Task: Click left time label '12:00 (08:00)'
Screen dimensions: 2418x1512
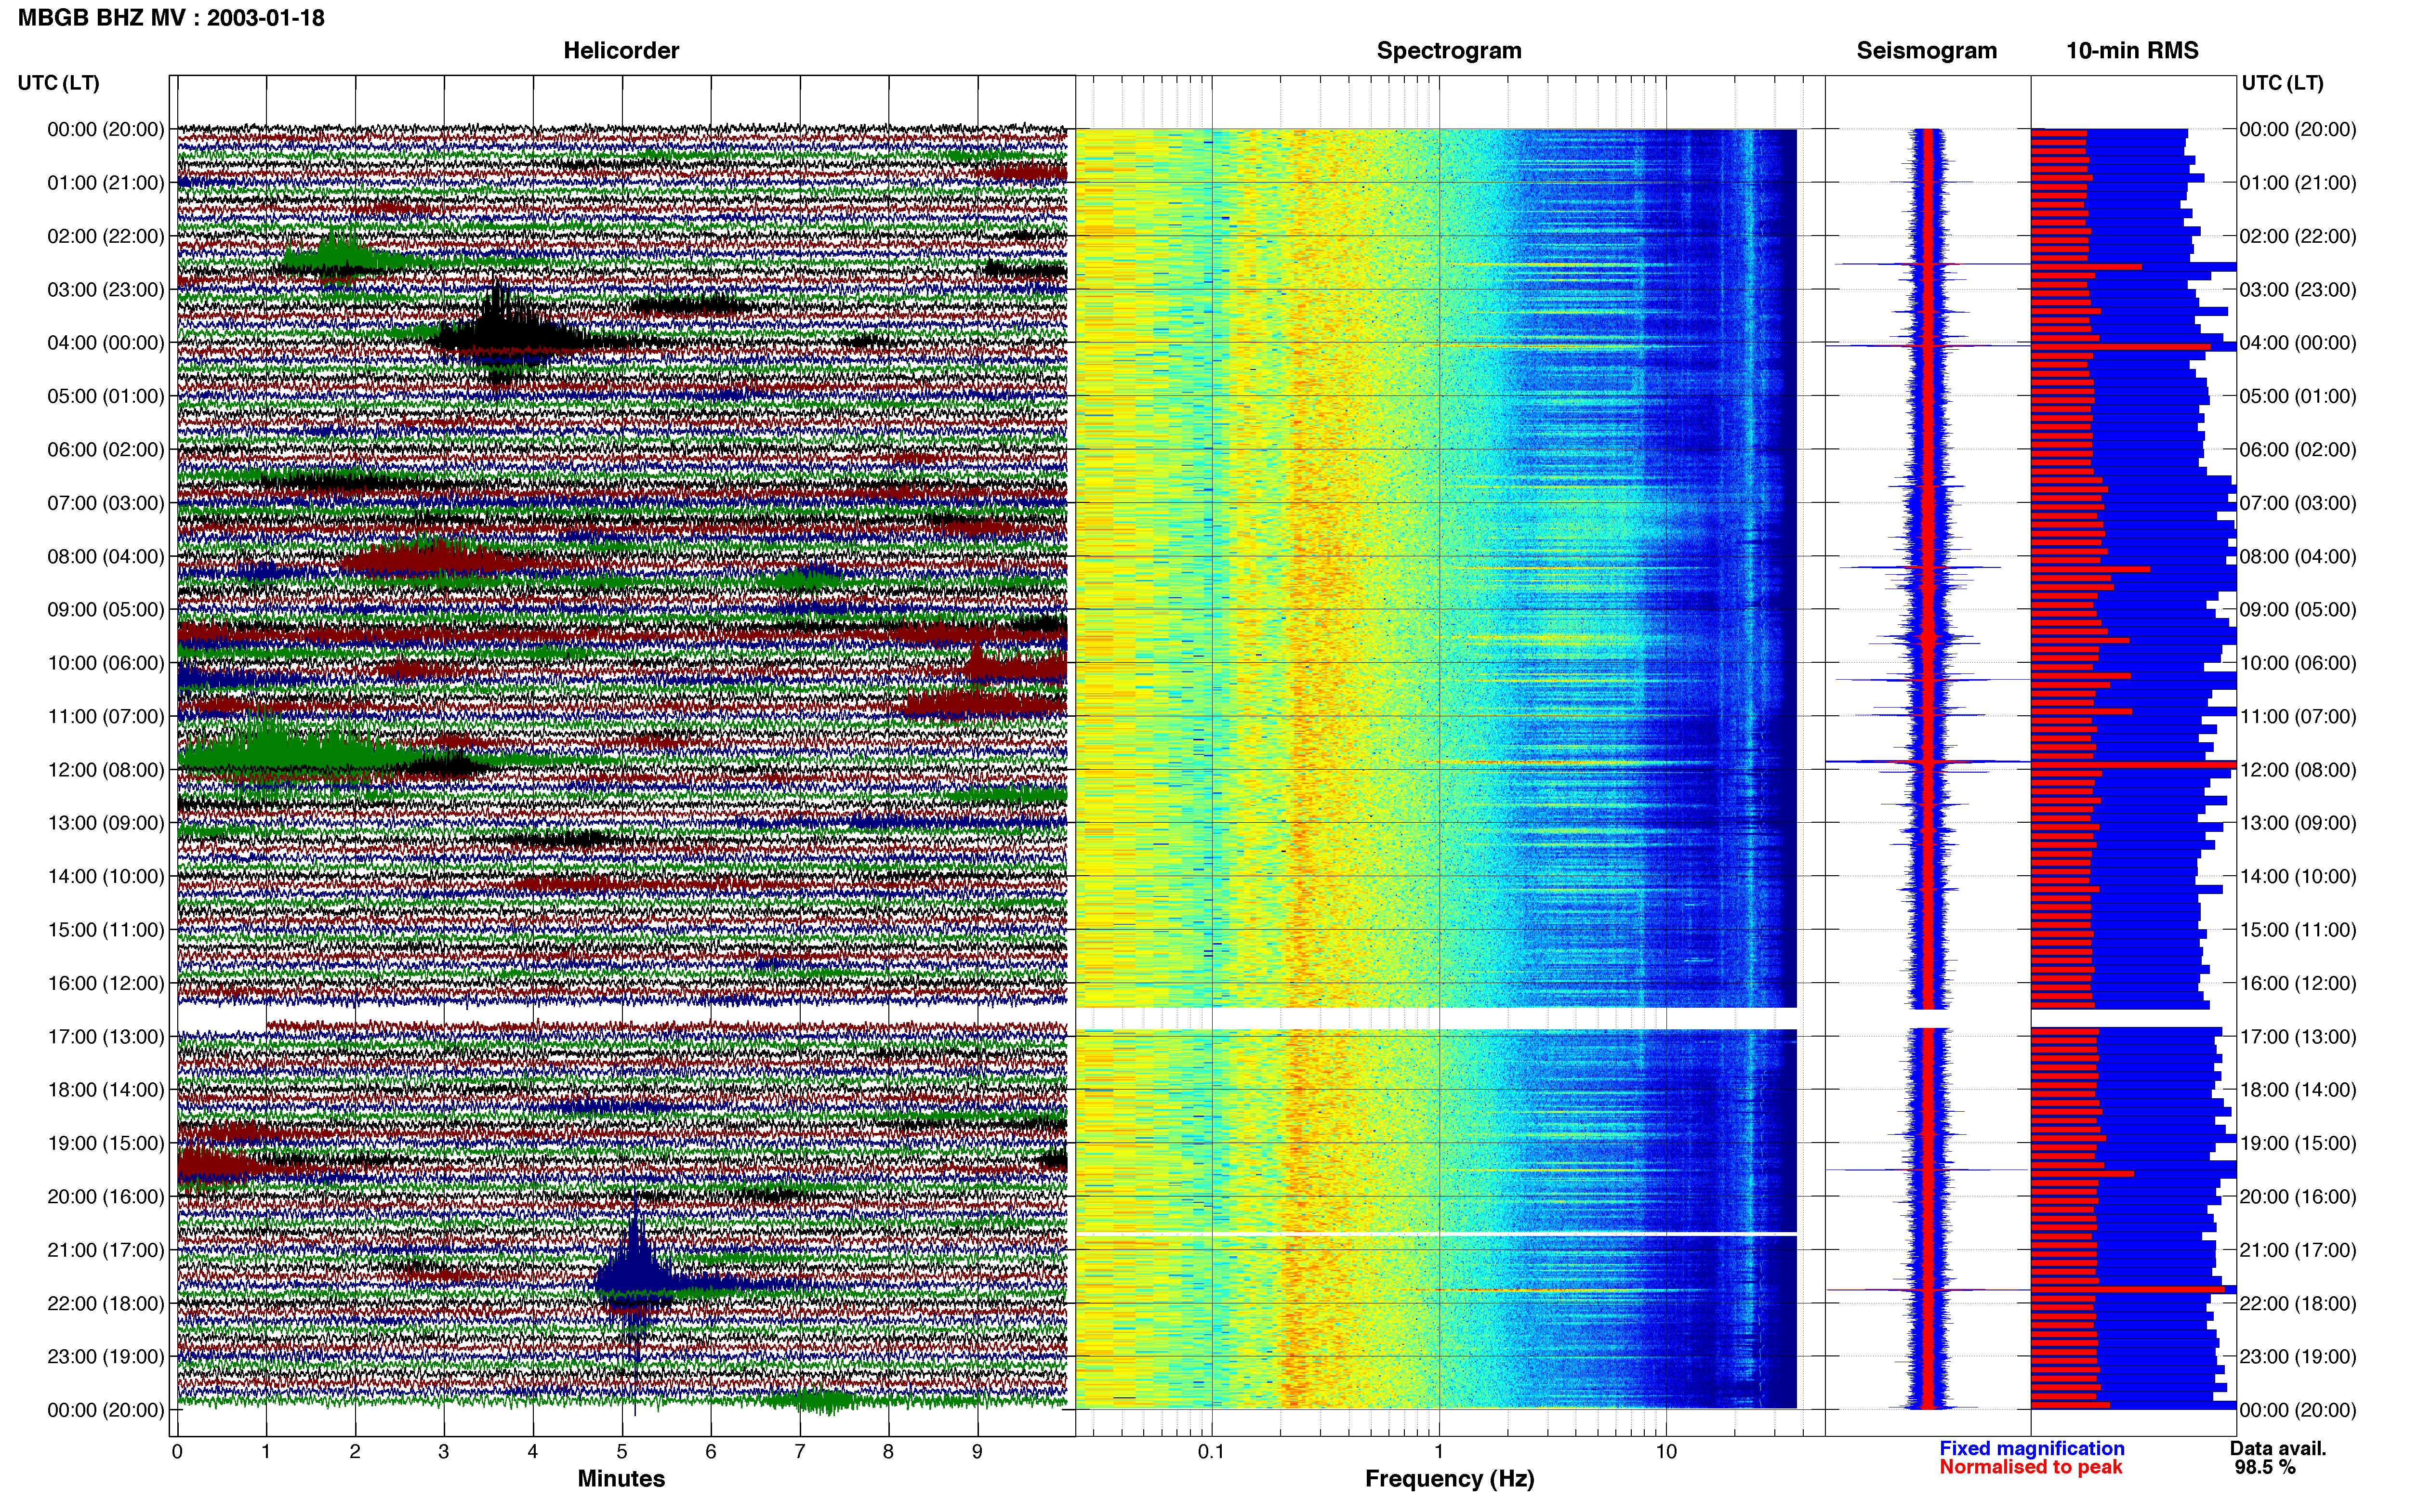Action: click(x=106, y=770)
